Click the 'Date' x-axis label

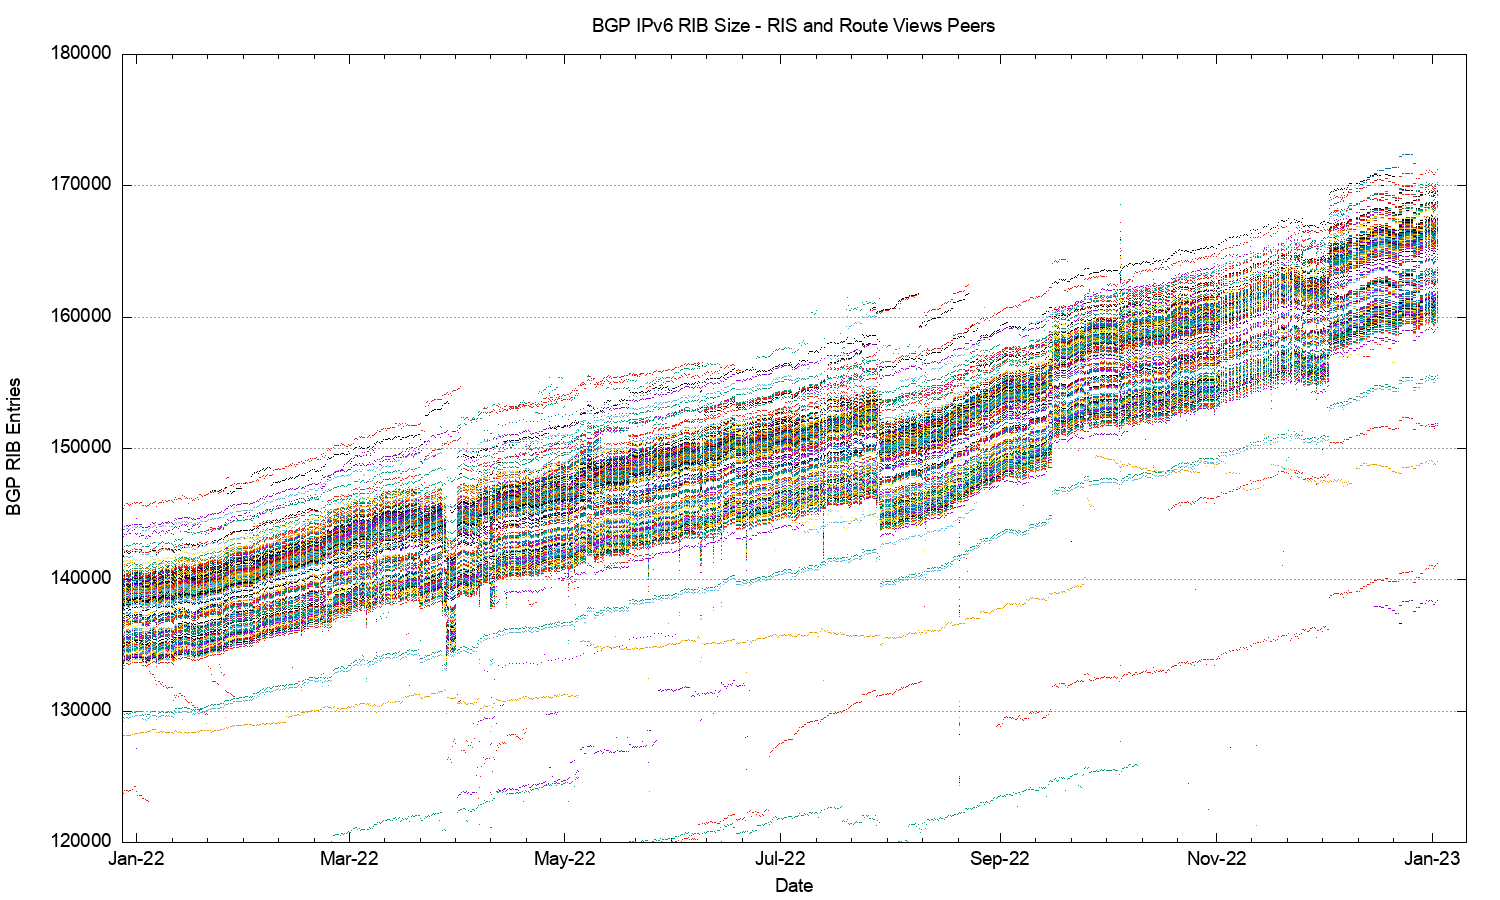point(794,885)
